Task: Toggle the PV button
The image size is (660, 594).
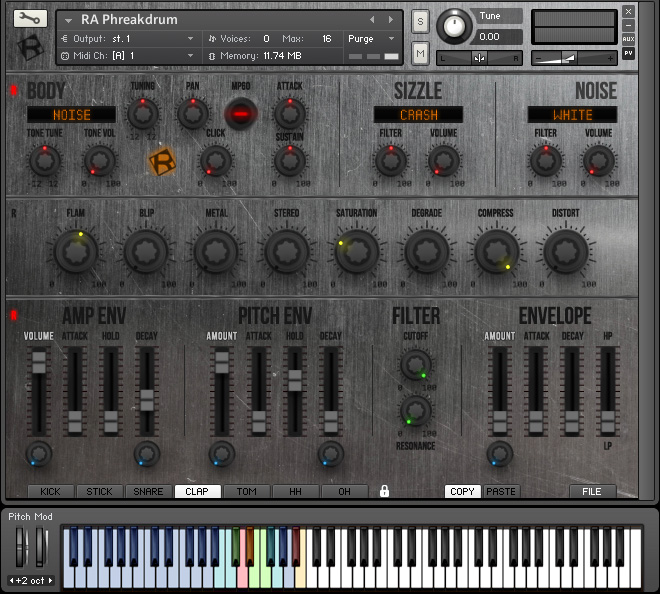Action: tap(628, 53)
